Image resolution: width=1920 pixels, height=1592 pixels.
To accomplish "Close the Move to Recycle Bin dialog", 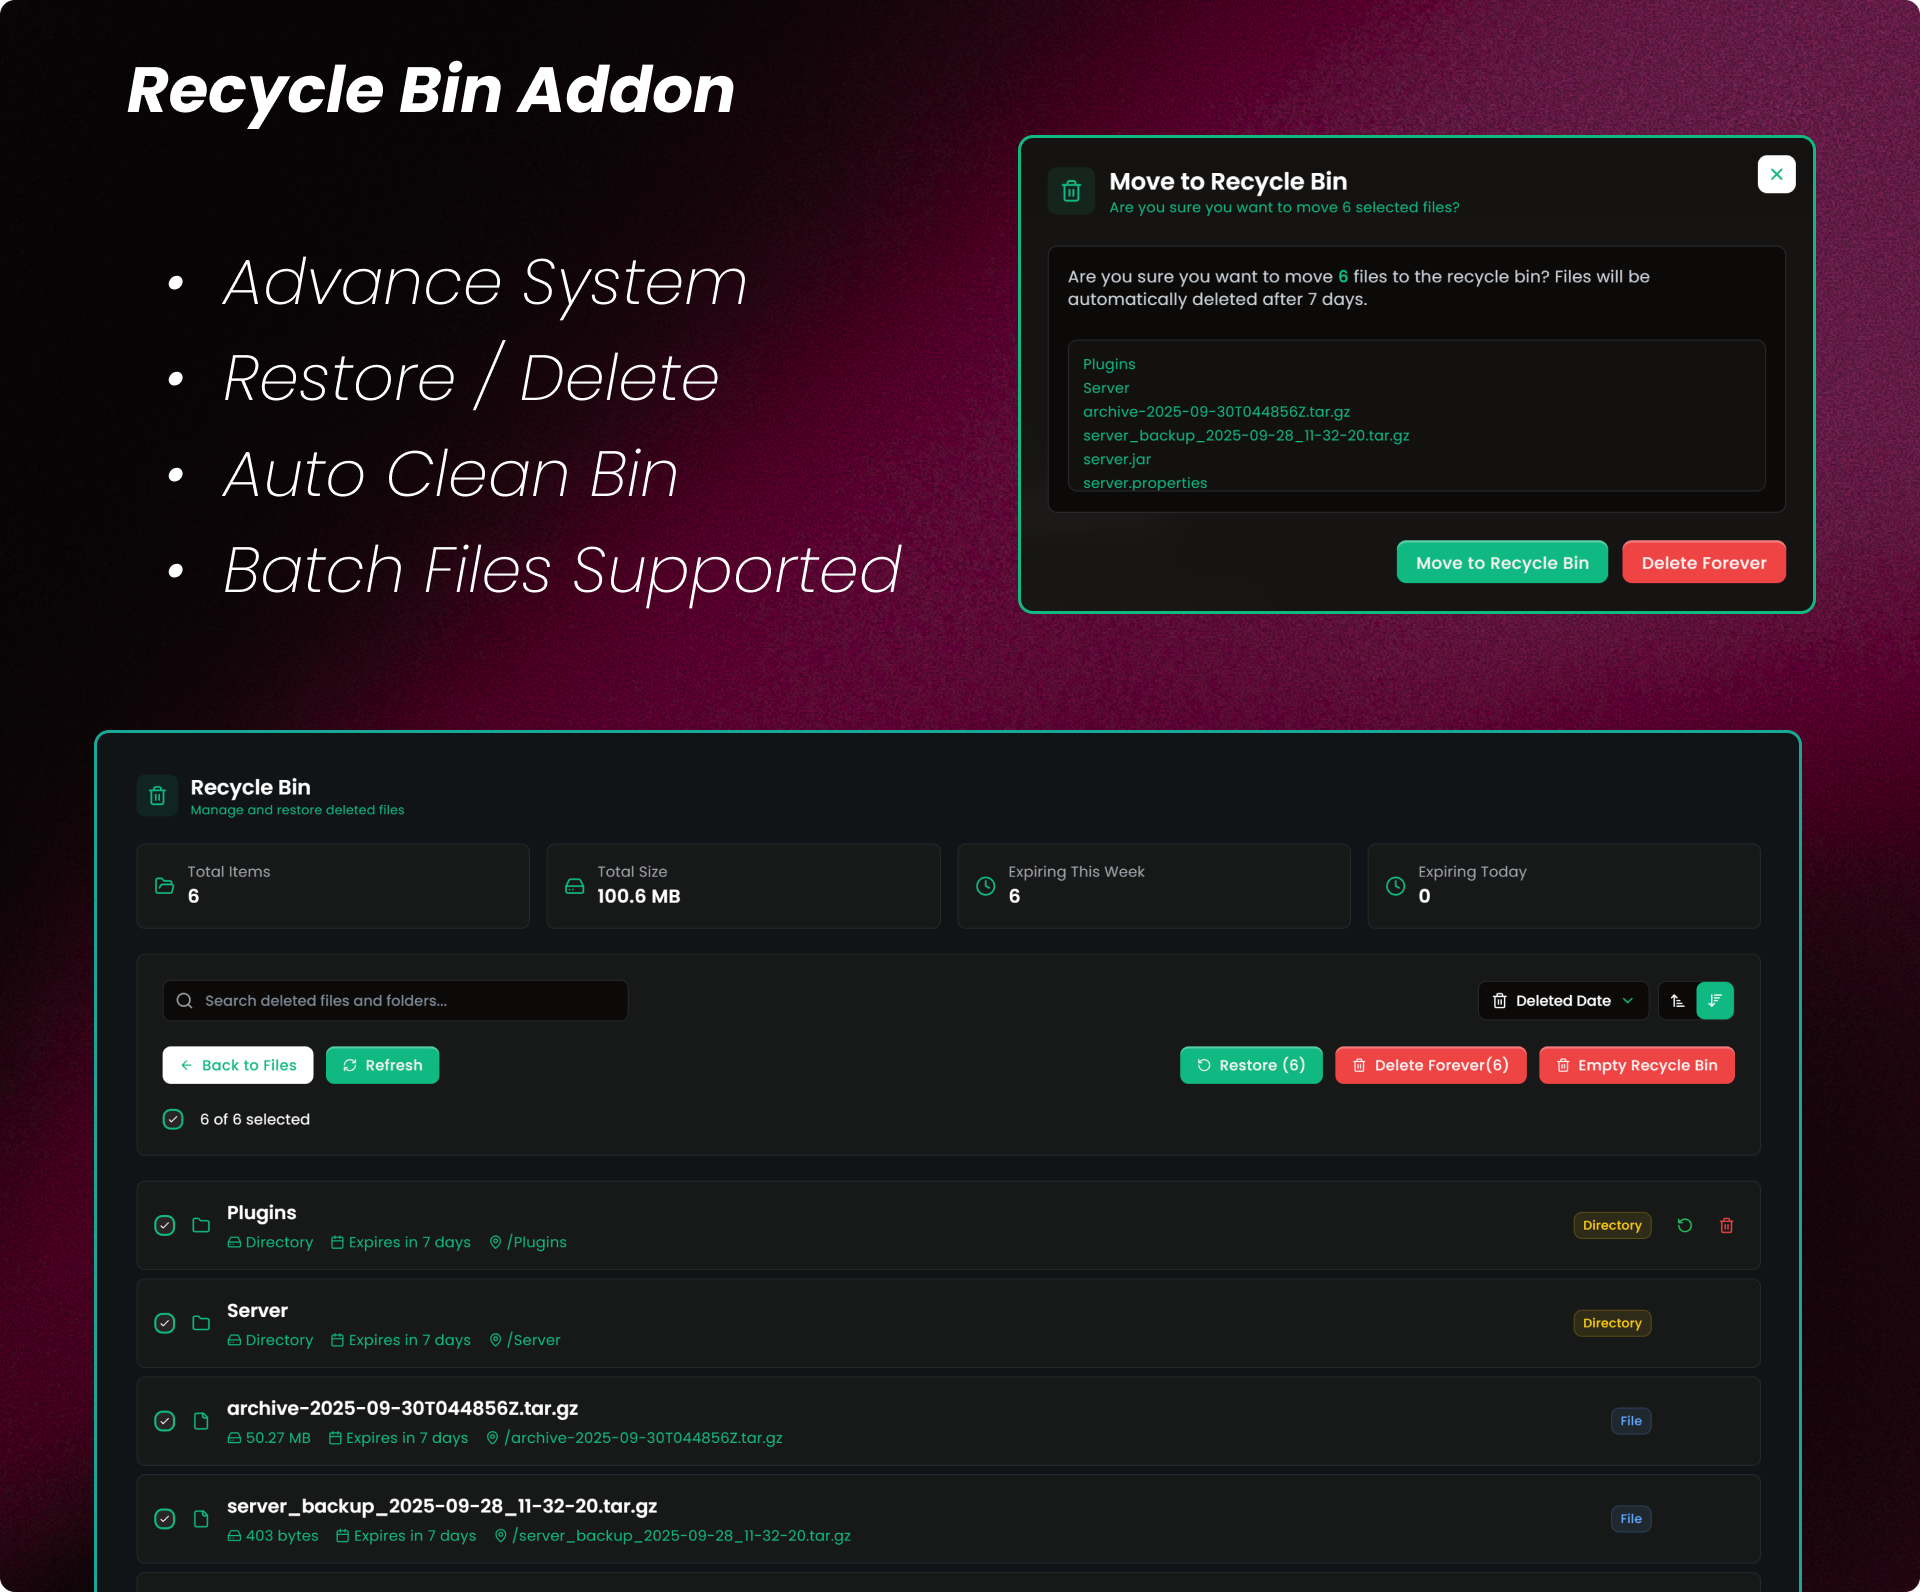I will pos(1776,174).
